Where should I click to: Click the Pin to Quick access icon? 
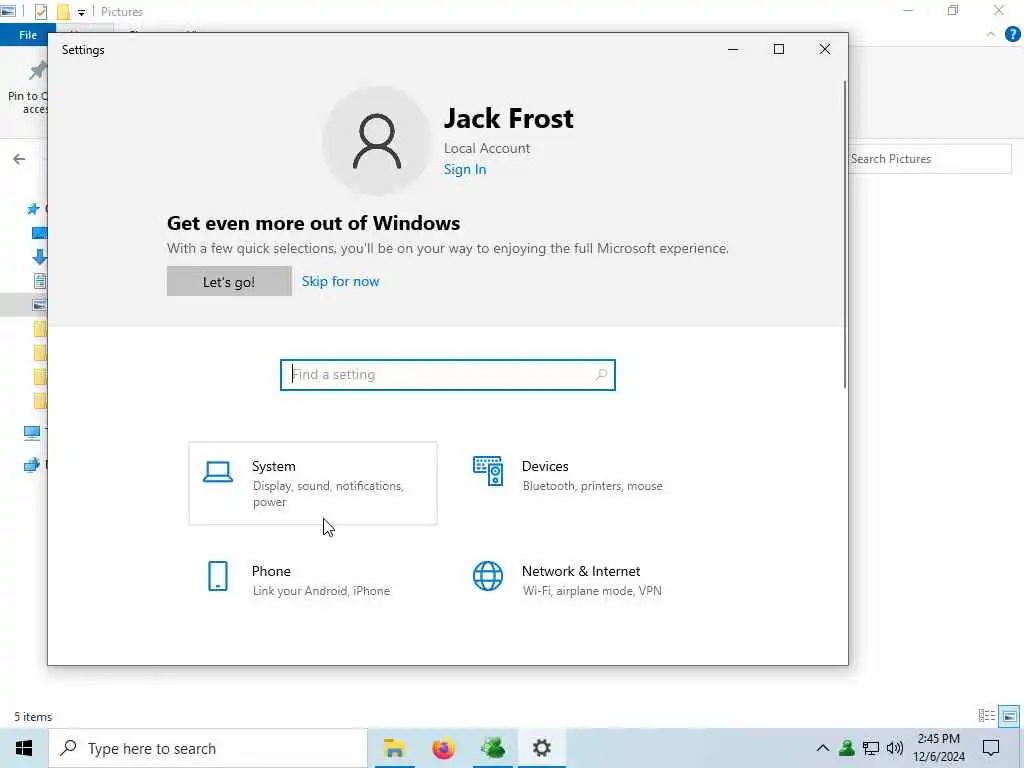pyautogui.click(x=38, y=71)
